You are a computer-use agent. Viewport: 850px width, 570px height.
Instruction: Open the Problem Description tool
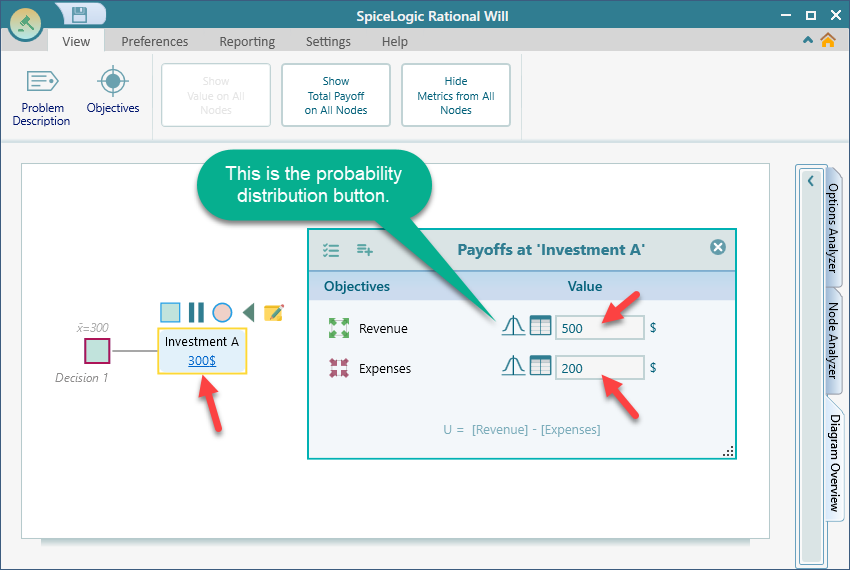coord(41,98)
